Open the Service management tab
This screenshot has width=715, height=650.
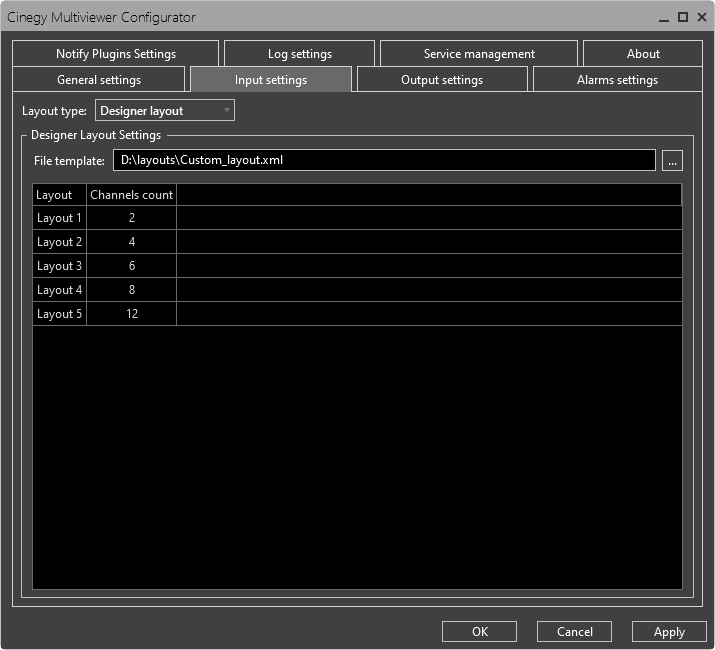coord(479,54)
